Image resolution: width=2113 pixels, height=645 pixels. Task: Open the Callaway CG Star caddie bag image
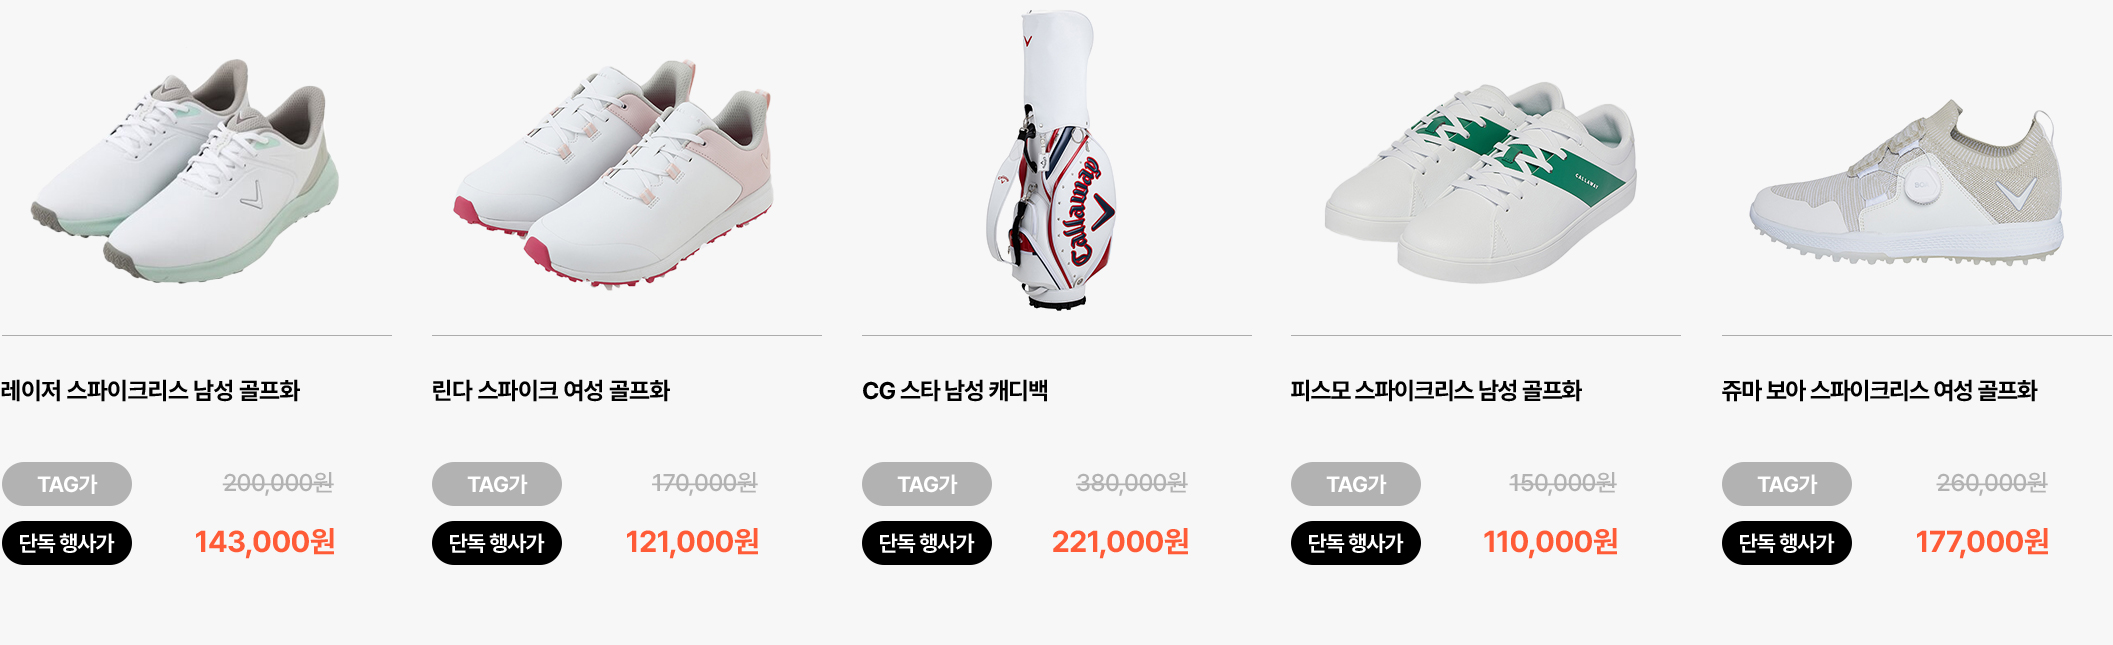tap(1051, 159)
